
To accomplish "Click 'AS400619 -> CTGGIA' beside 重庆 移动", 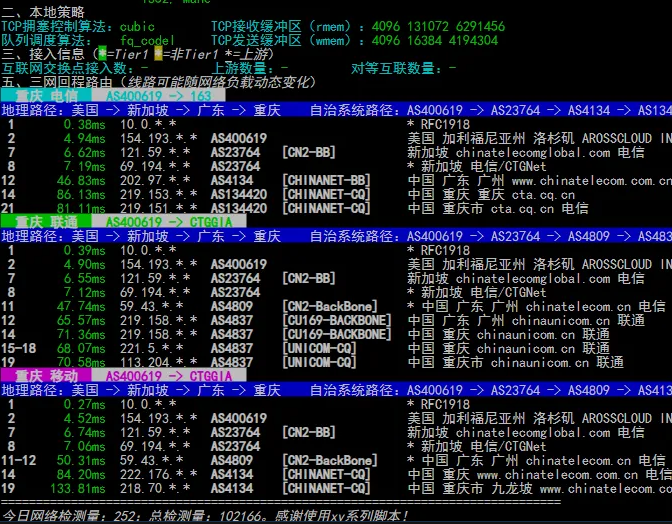I will (x=169, y=376).
